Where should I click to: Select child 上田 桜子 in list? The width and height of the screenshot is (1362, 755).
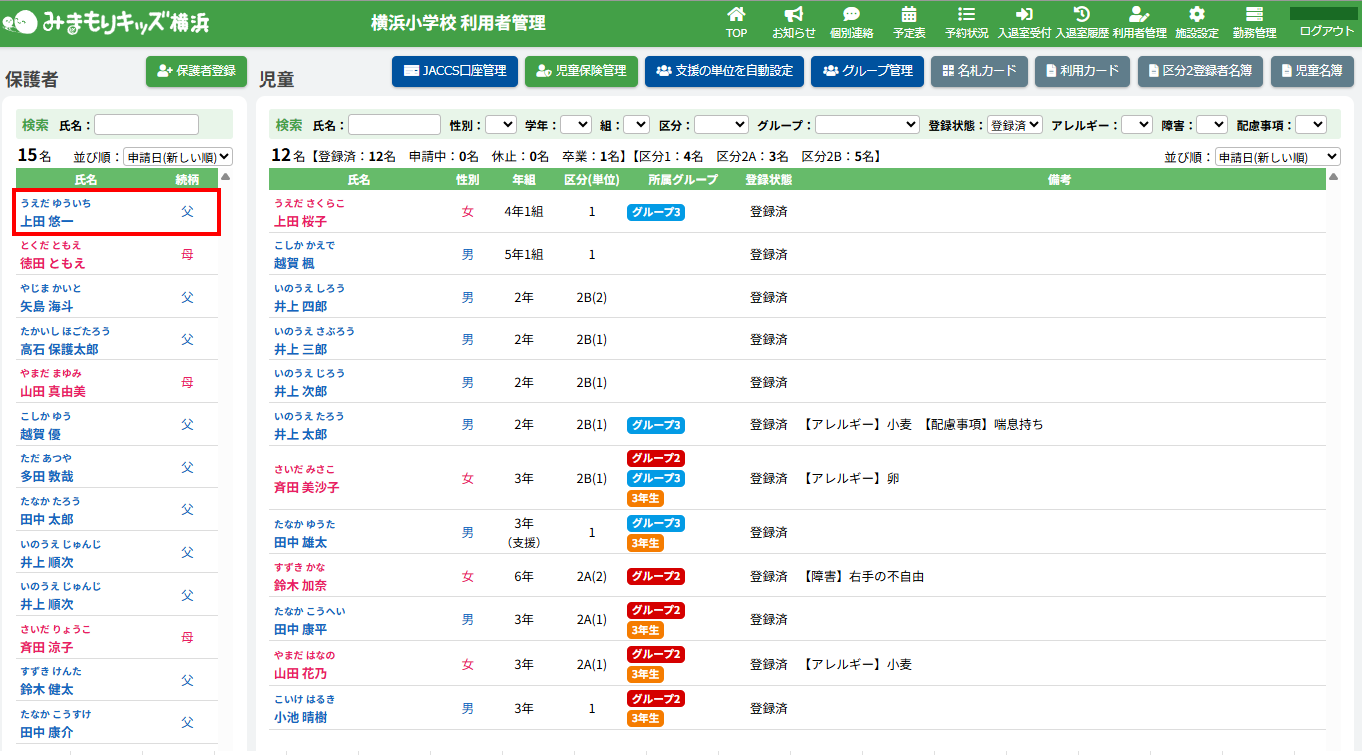(x=300, y=221)
